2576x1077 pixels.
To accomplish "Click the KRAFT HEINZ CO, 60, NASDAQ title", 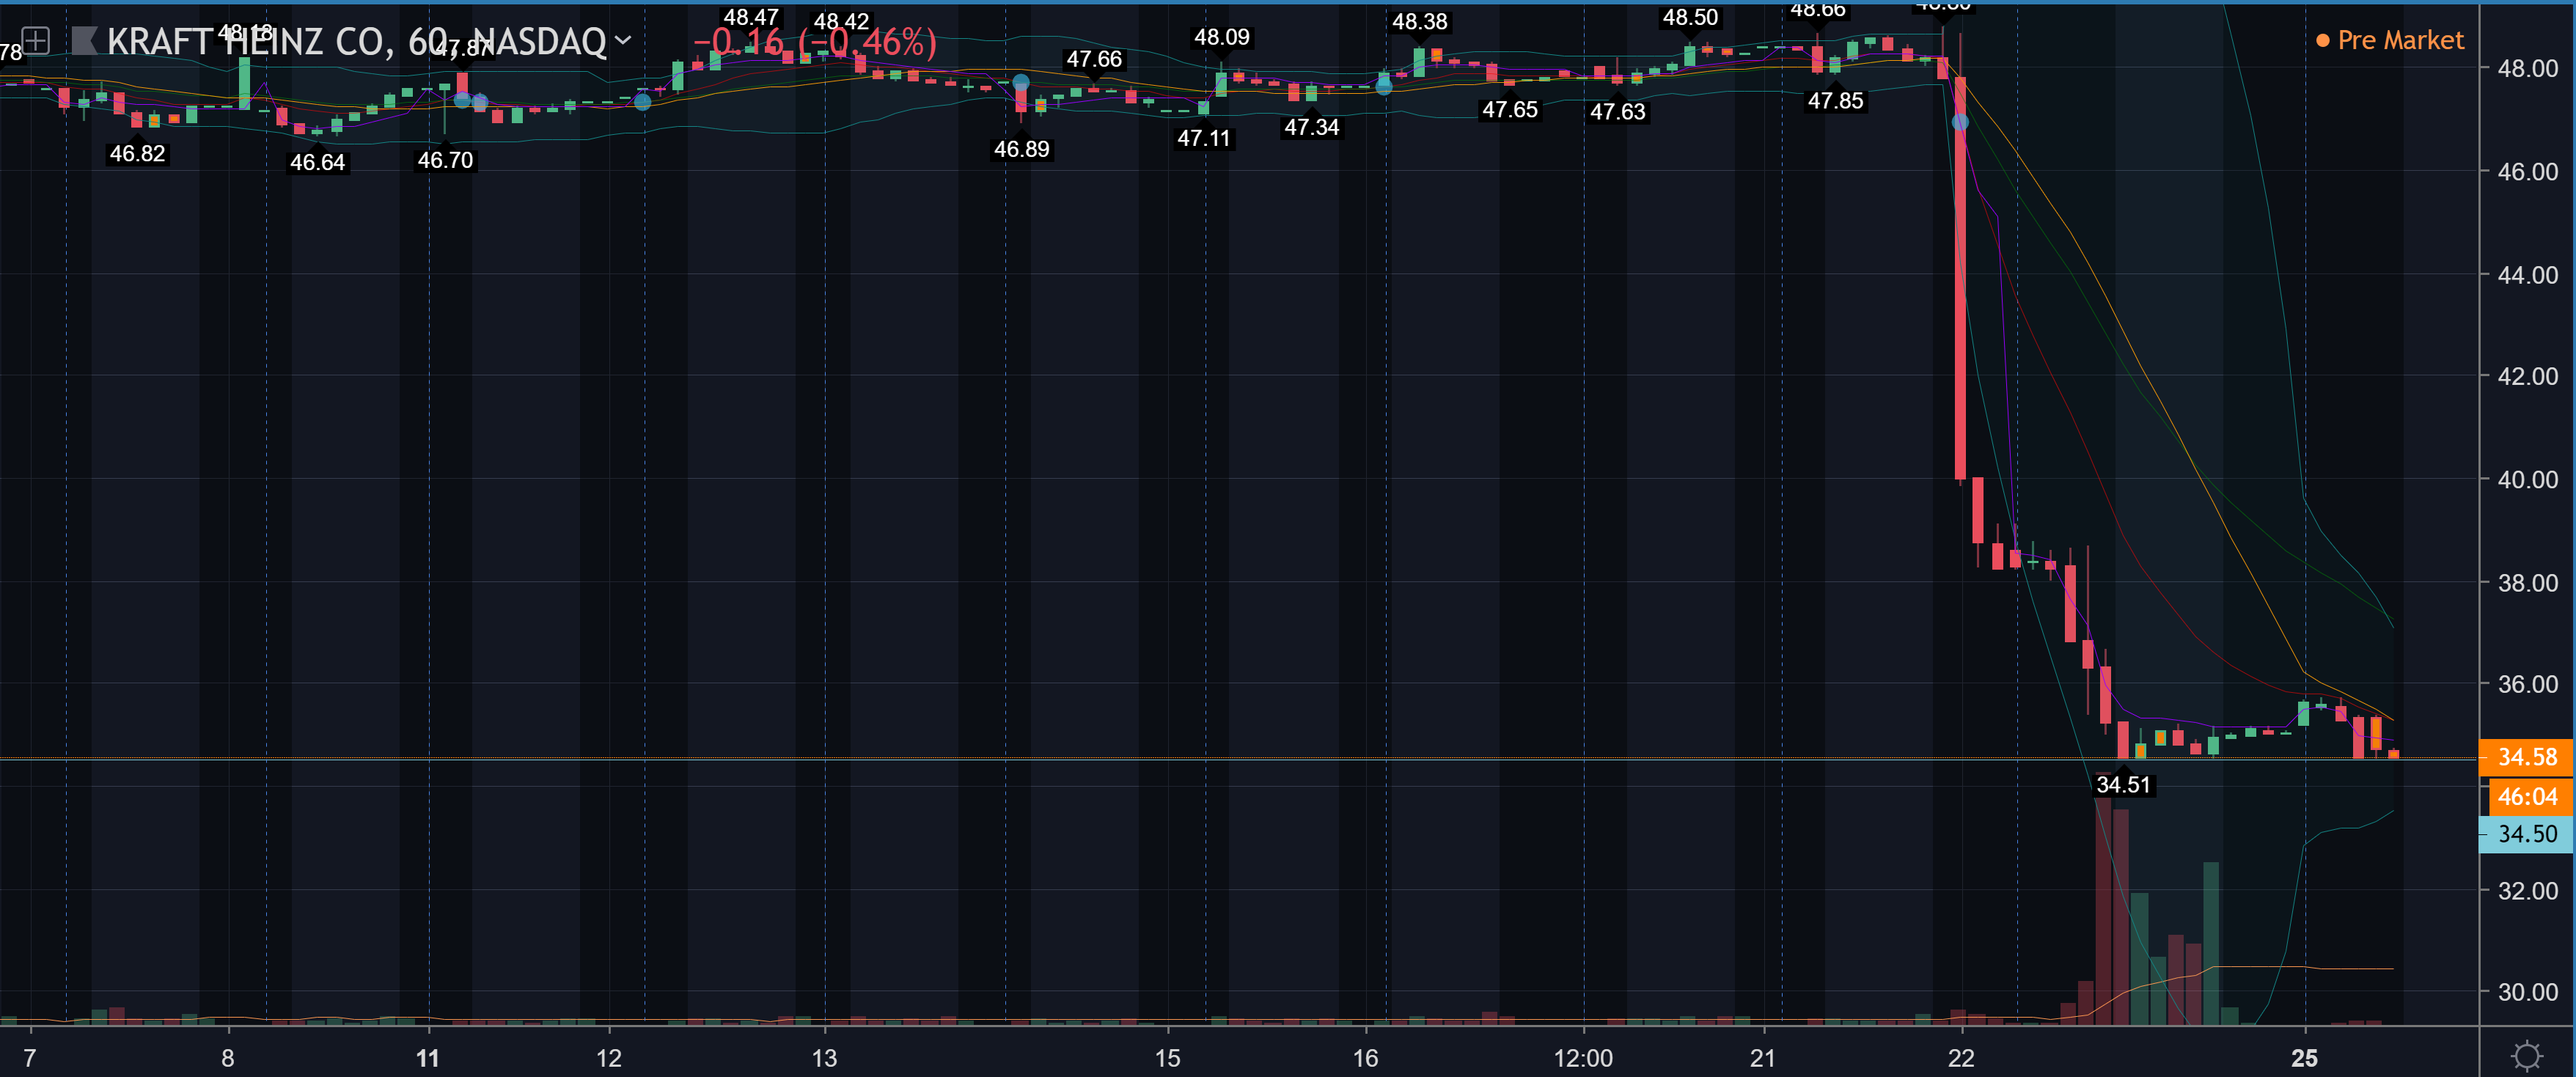I will pos(356,41).
